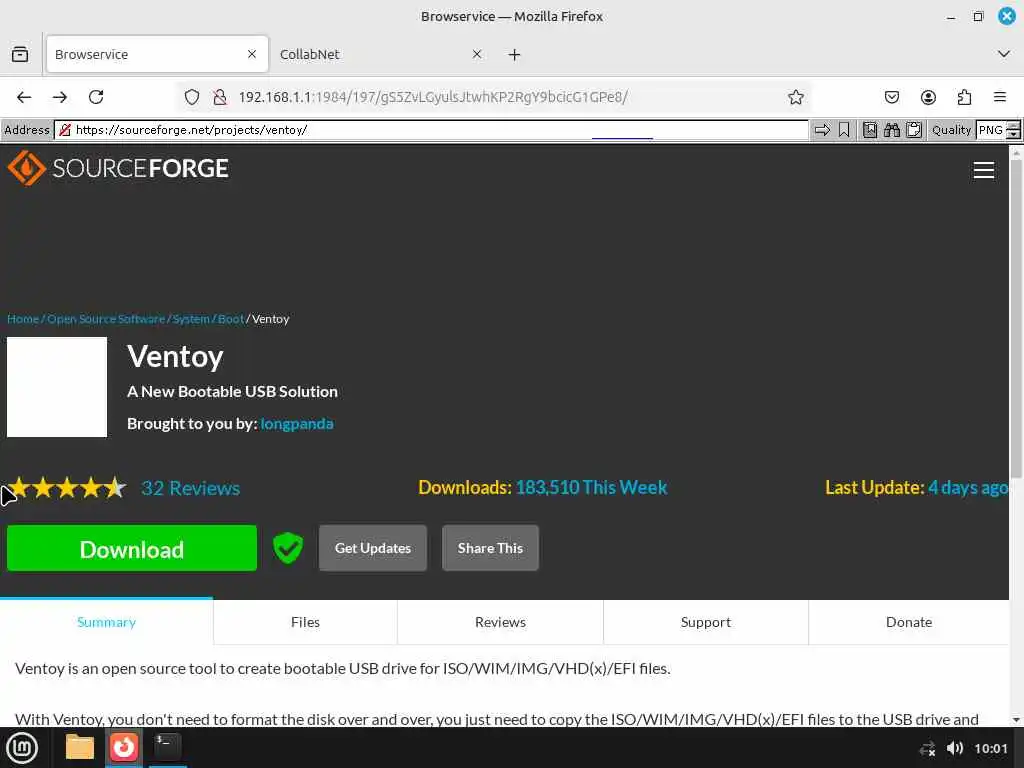Open the extensions puzzle-piece icon

(x=964, y=97)
